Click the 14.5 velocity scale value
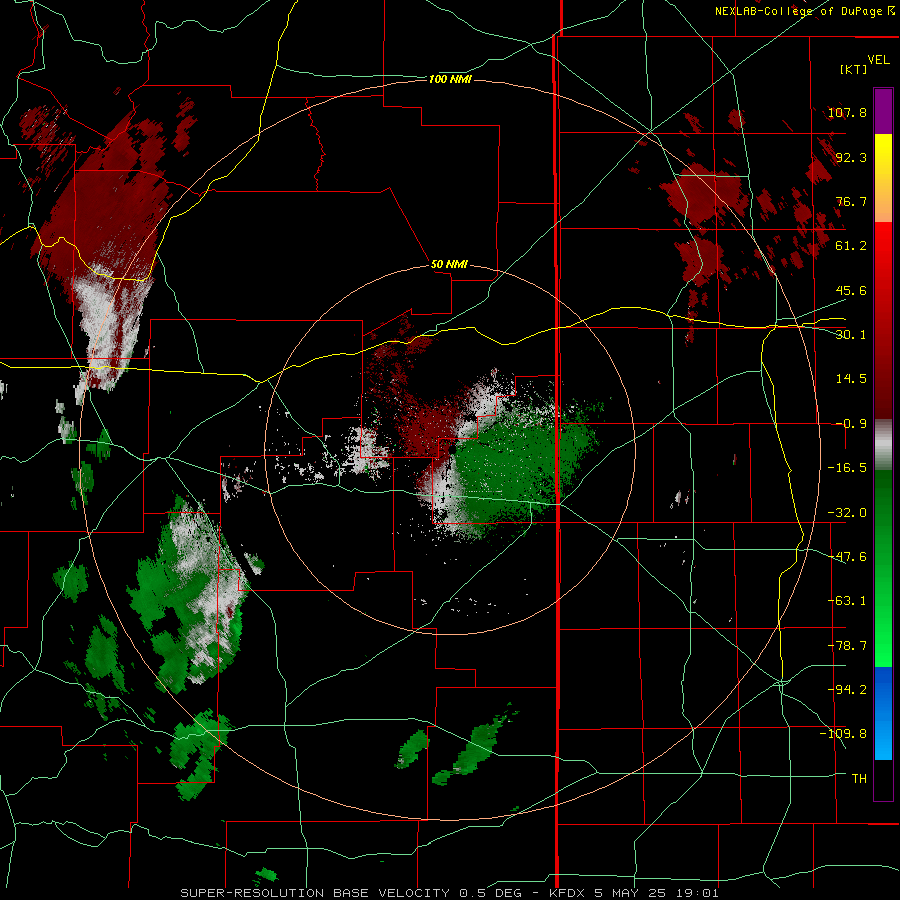Screen dimensions: 900x900 851,379
